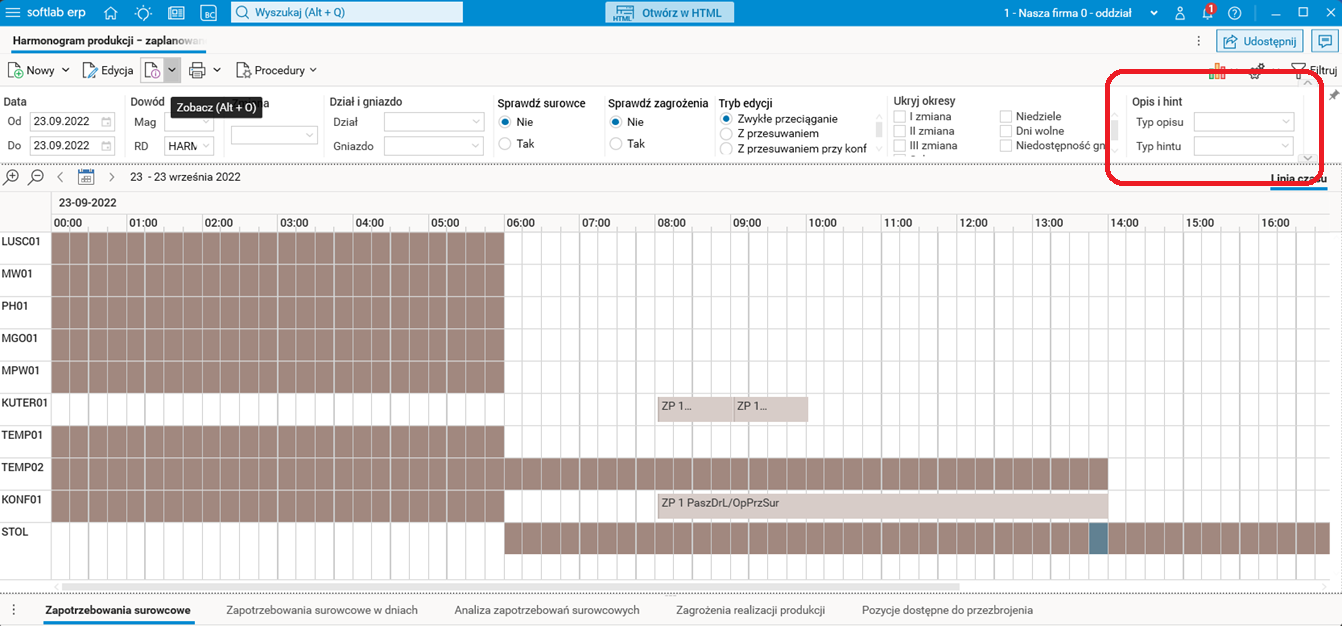This screenshot has width=1342, height=626.
Task: Open the Procedury dropdown
Action: coord(276,70)
